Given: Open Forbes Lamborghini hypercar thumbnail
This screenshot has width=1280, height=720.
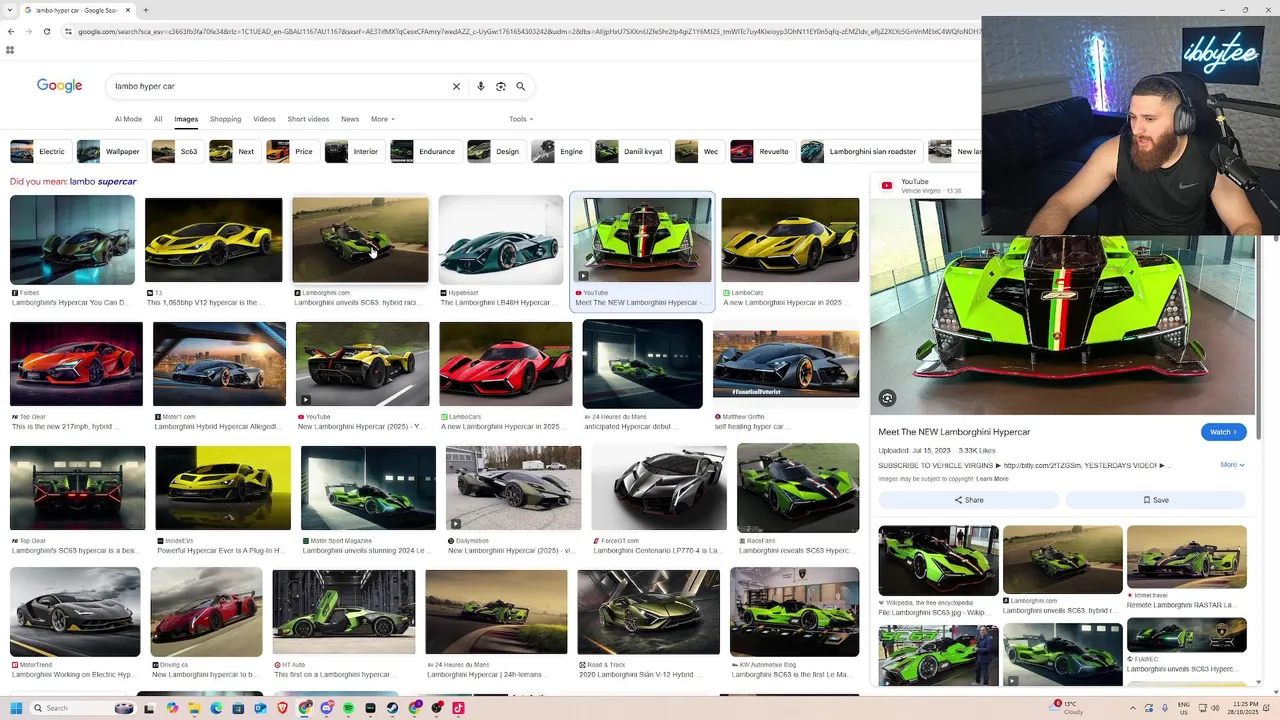Looking at the screenshot, I should pos(72,240).
